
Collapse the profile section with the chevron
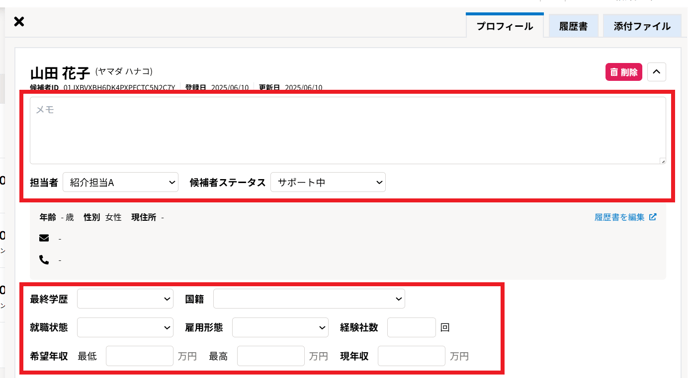tap(656, 72)
